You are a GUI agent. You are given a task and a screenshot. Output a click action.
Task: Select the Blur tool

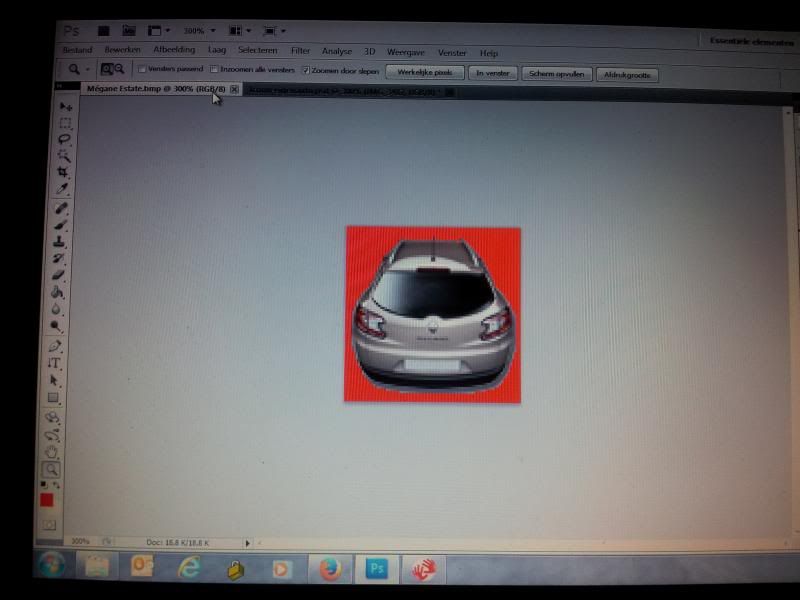(56, 309)
